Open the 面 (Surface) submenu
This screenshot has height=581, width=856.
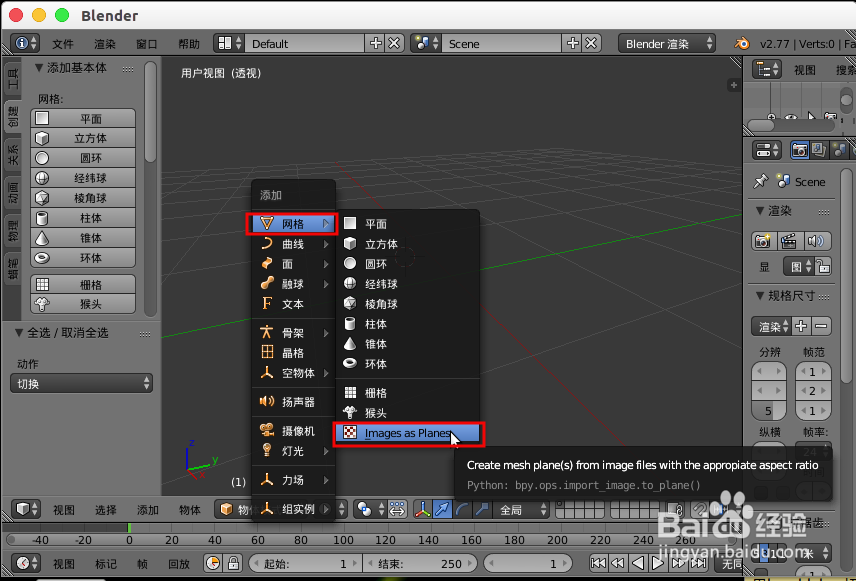pos(294,264)
